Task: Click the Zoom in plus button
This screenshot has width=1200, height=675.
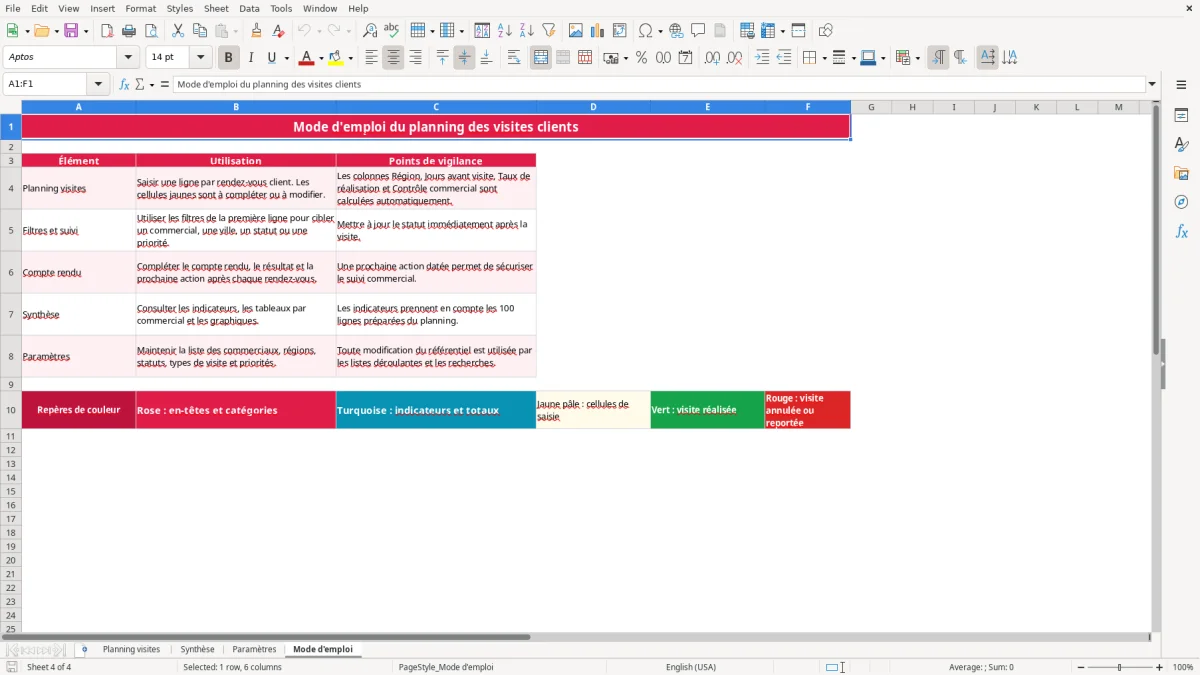Action: click(x=1159, y=667)
